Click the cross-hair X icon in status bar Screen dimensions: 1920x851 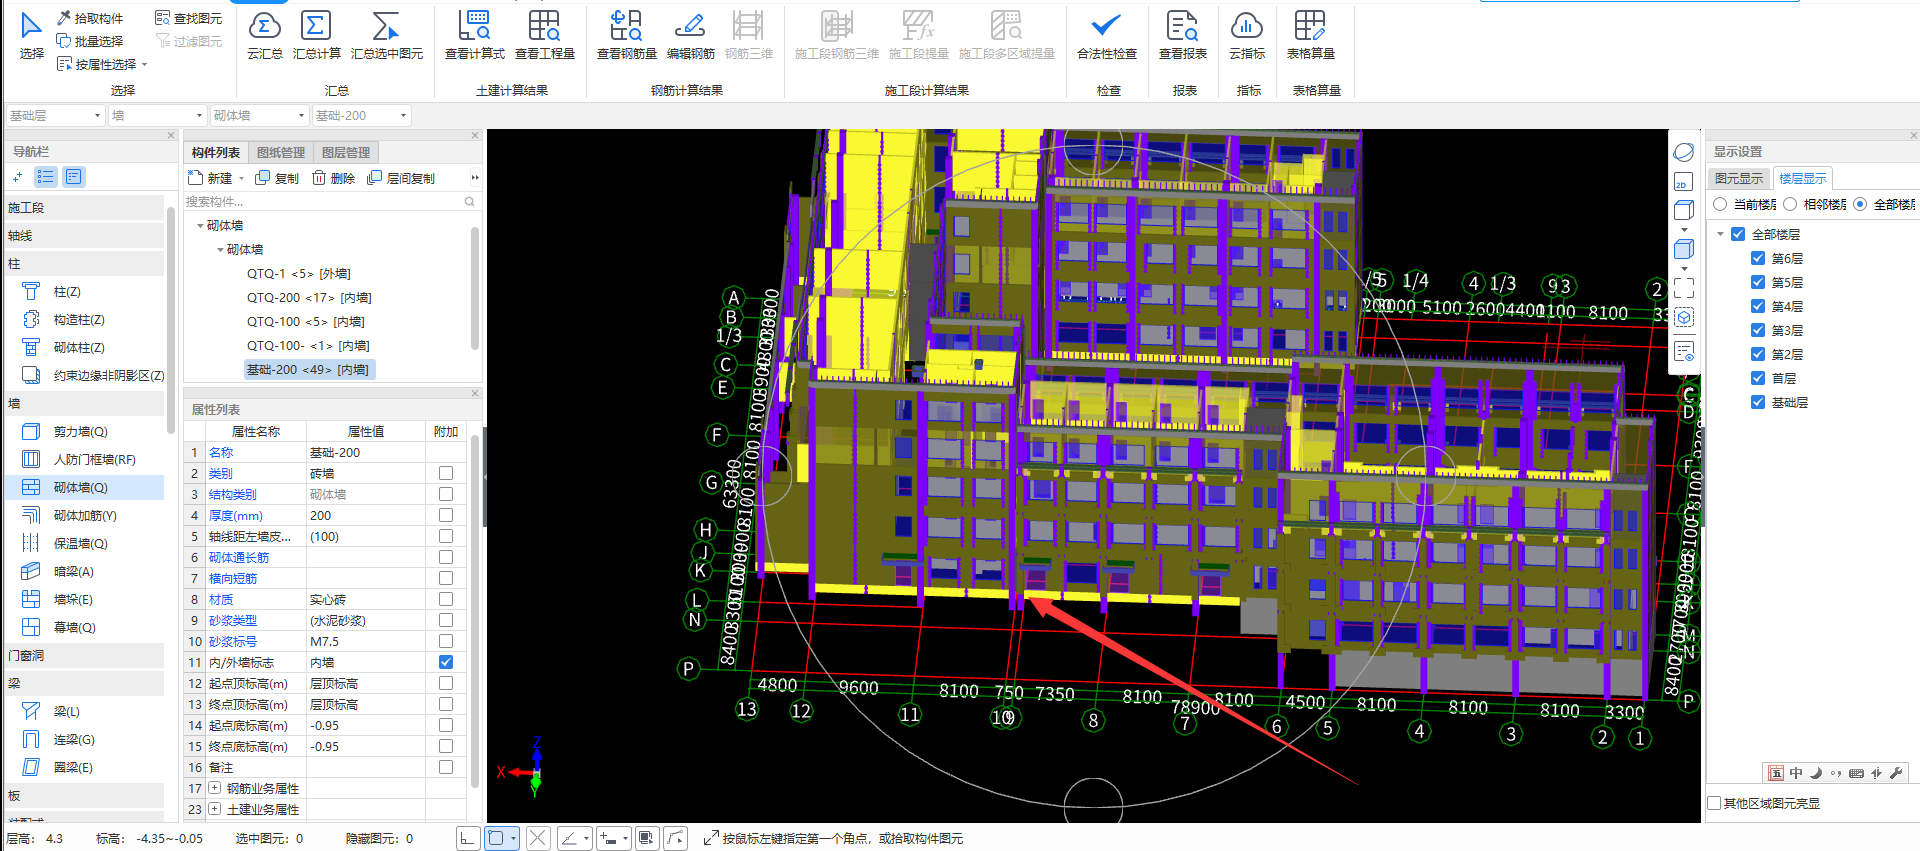coord(538,838)
